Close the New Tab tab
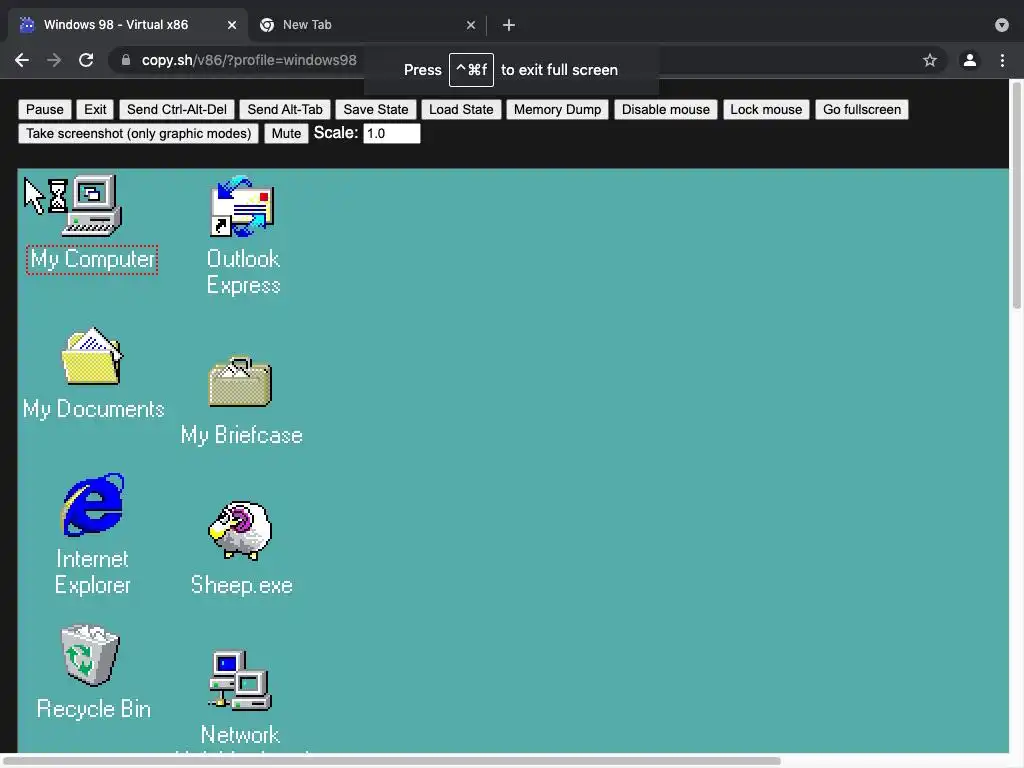1024x768 pixels. (x=471, y=25)
